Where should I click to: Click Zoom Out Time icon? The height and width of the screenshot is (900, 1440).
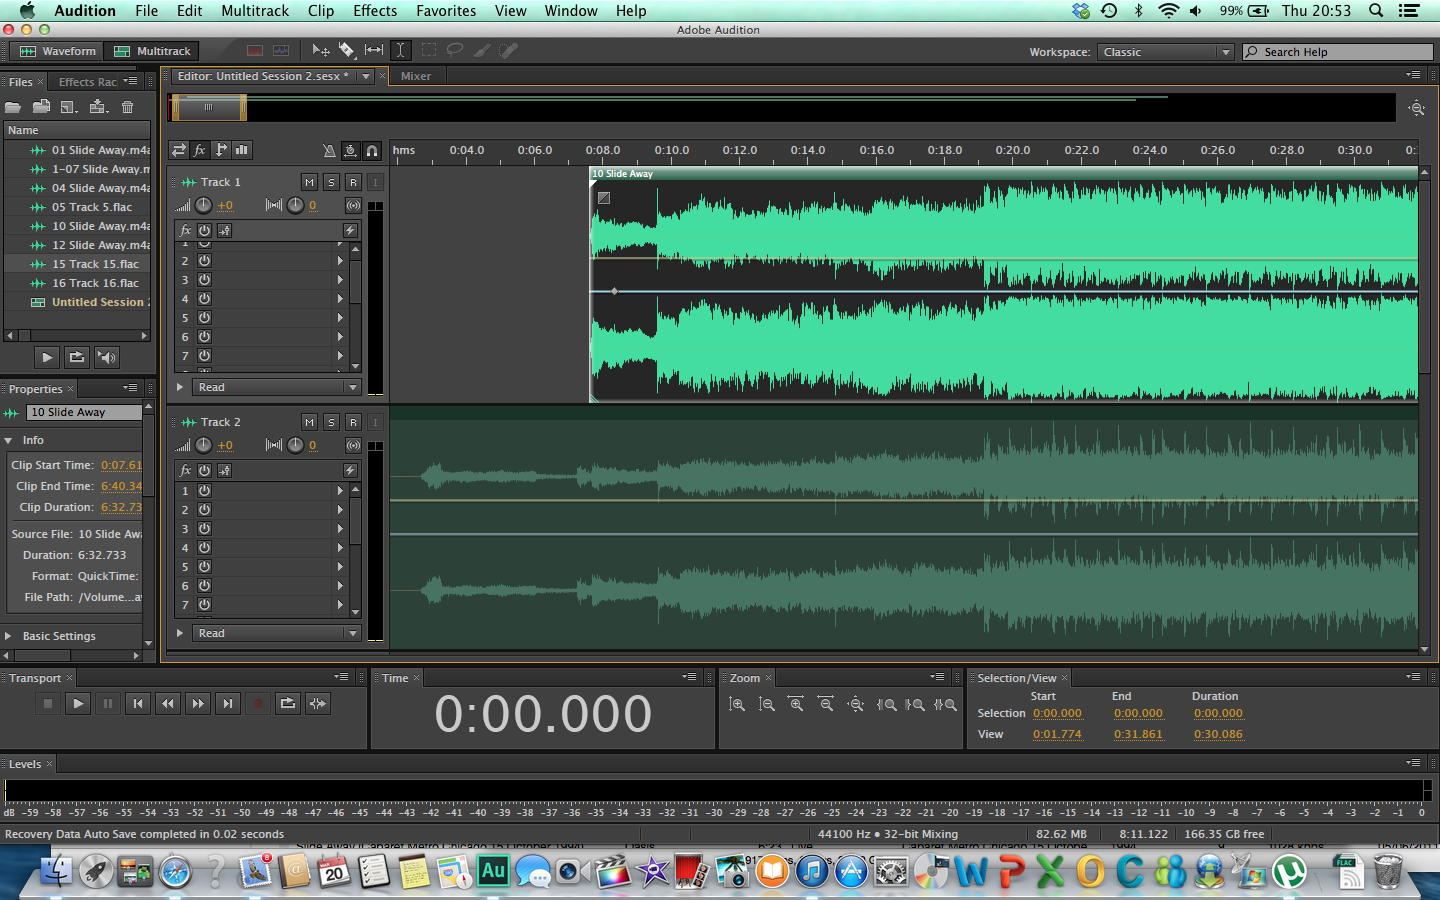point(826,705)
